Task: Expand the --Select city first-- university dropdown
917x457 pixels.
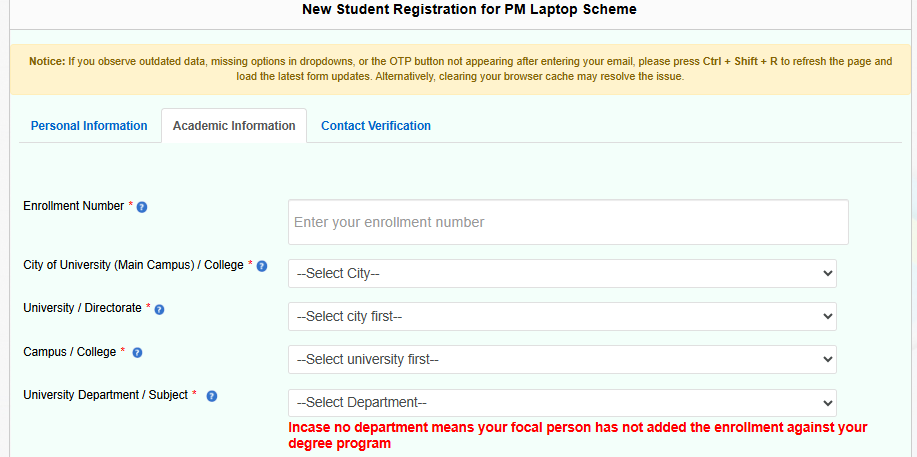Action: point(562,317)
